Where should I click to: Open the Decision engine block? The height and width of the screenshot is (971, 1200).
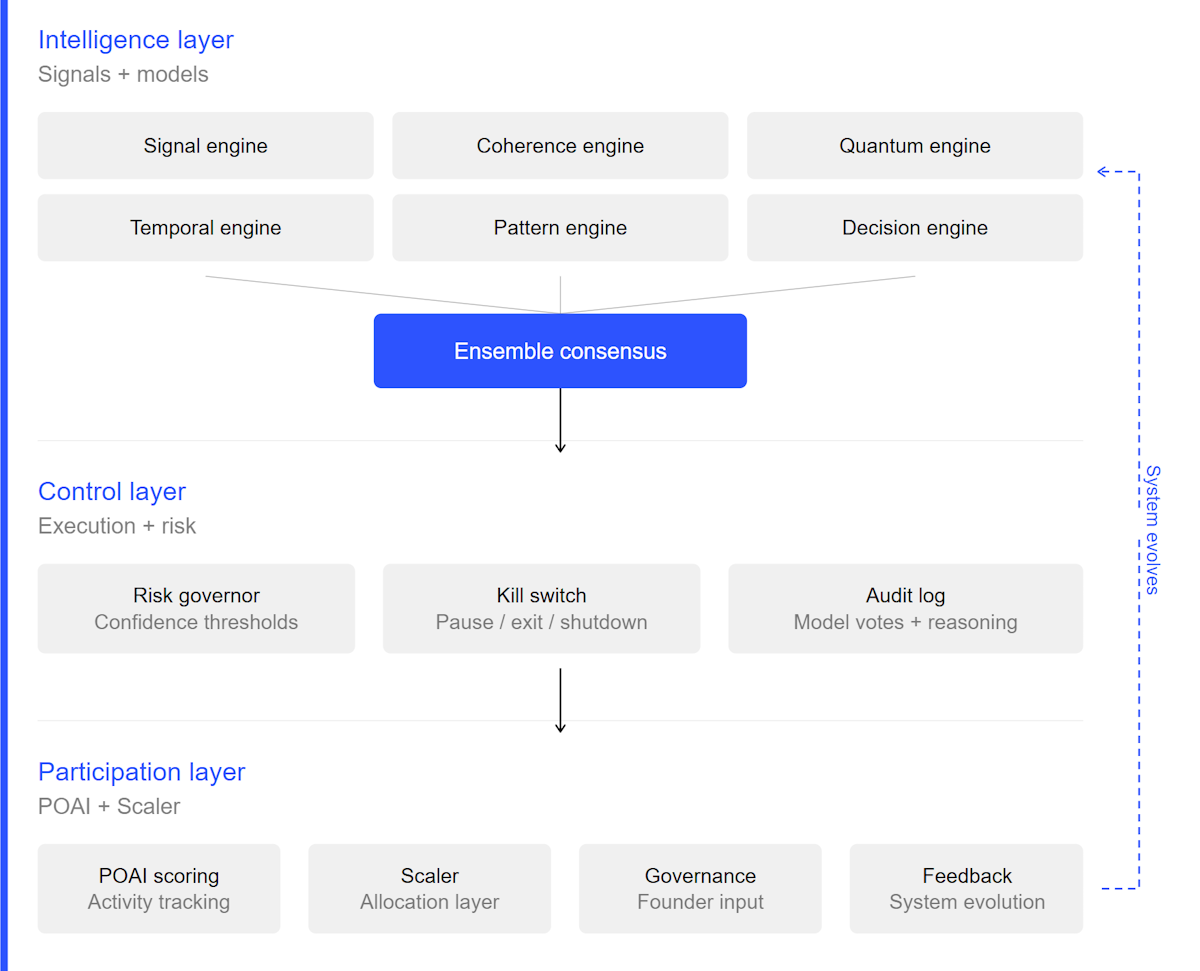click(914, 228)
